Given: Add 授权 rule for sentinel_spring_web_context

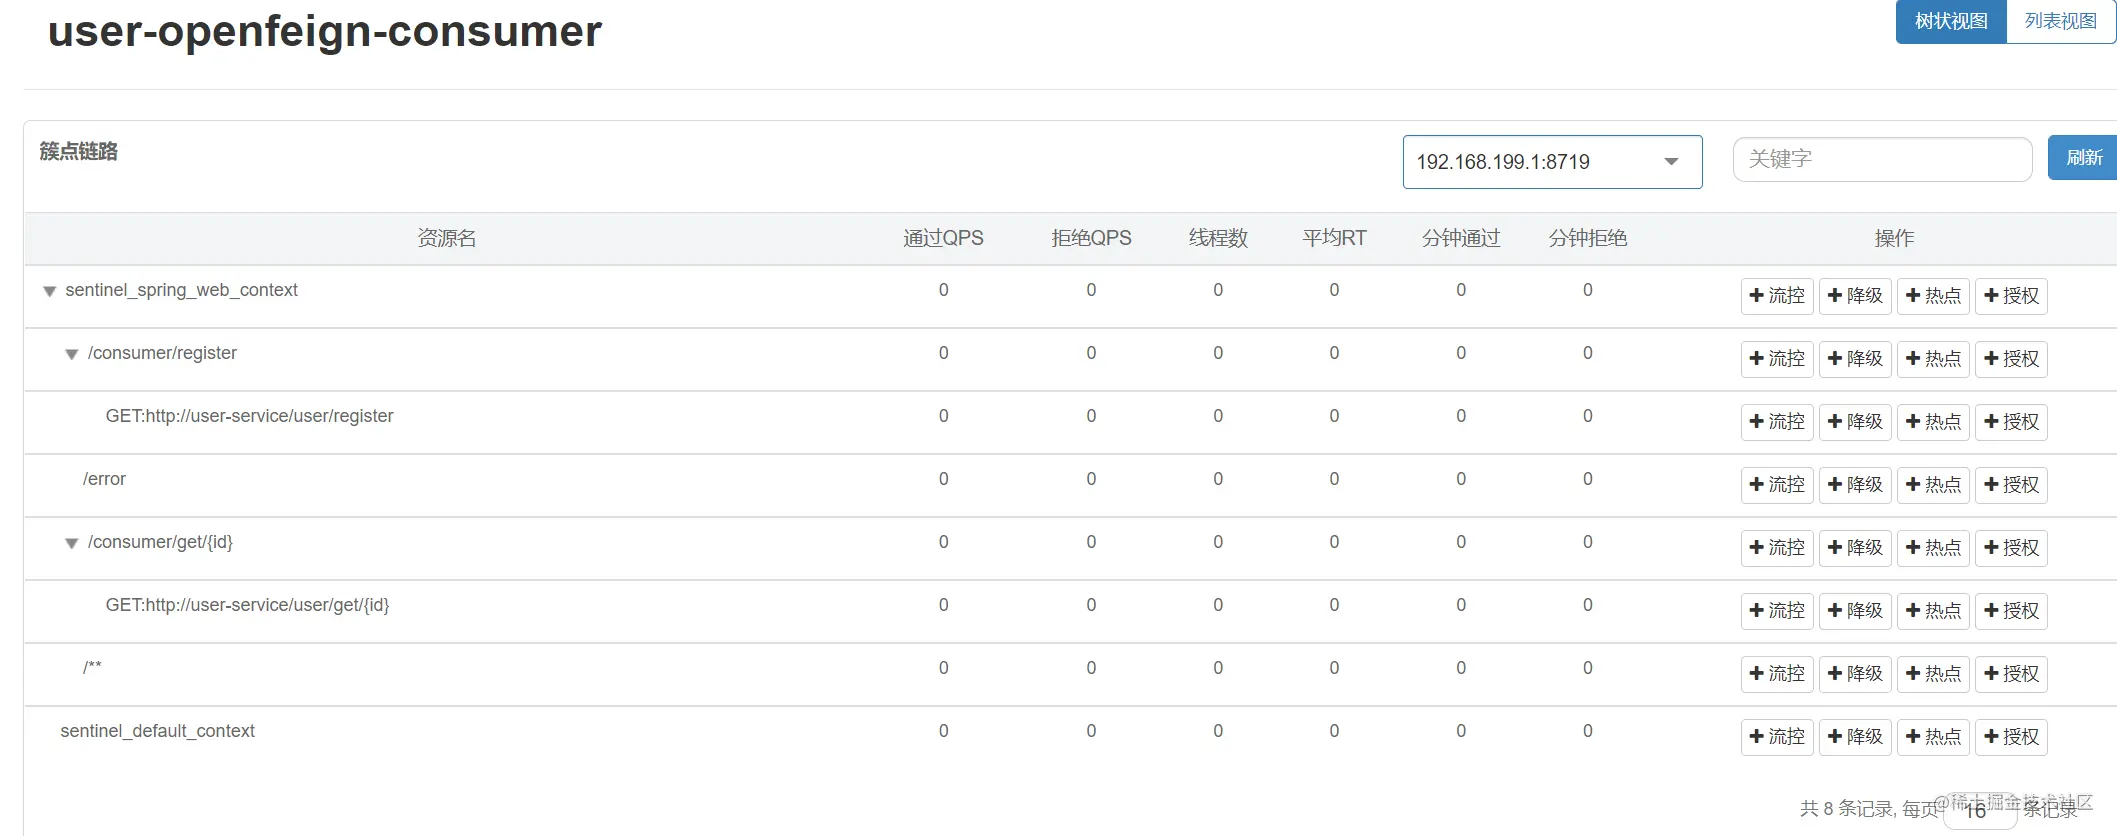Looking at the screenshot, I should click(x=2011, y=296).
